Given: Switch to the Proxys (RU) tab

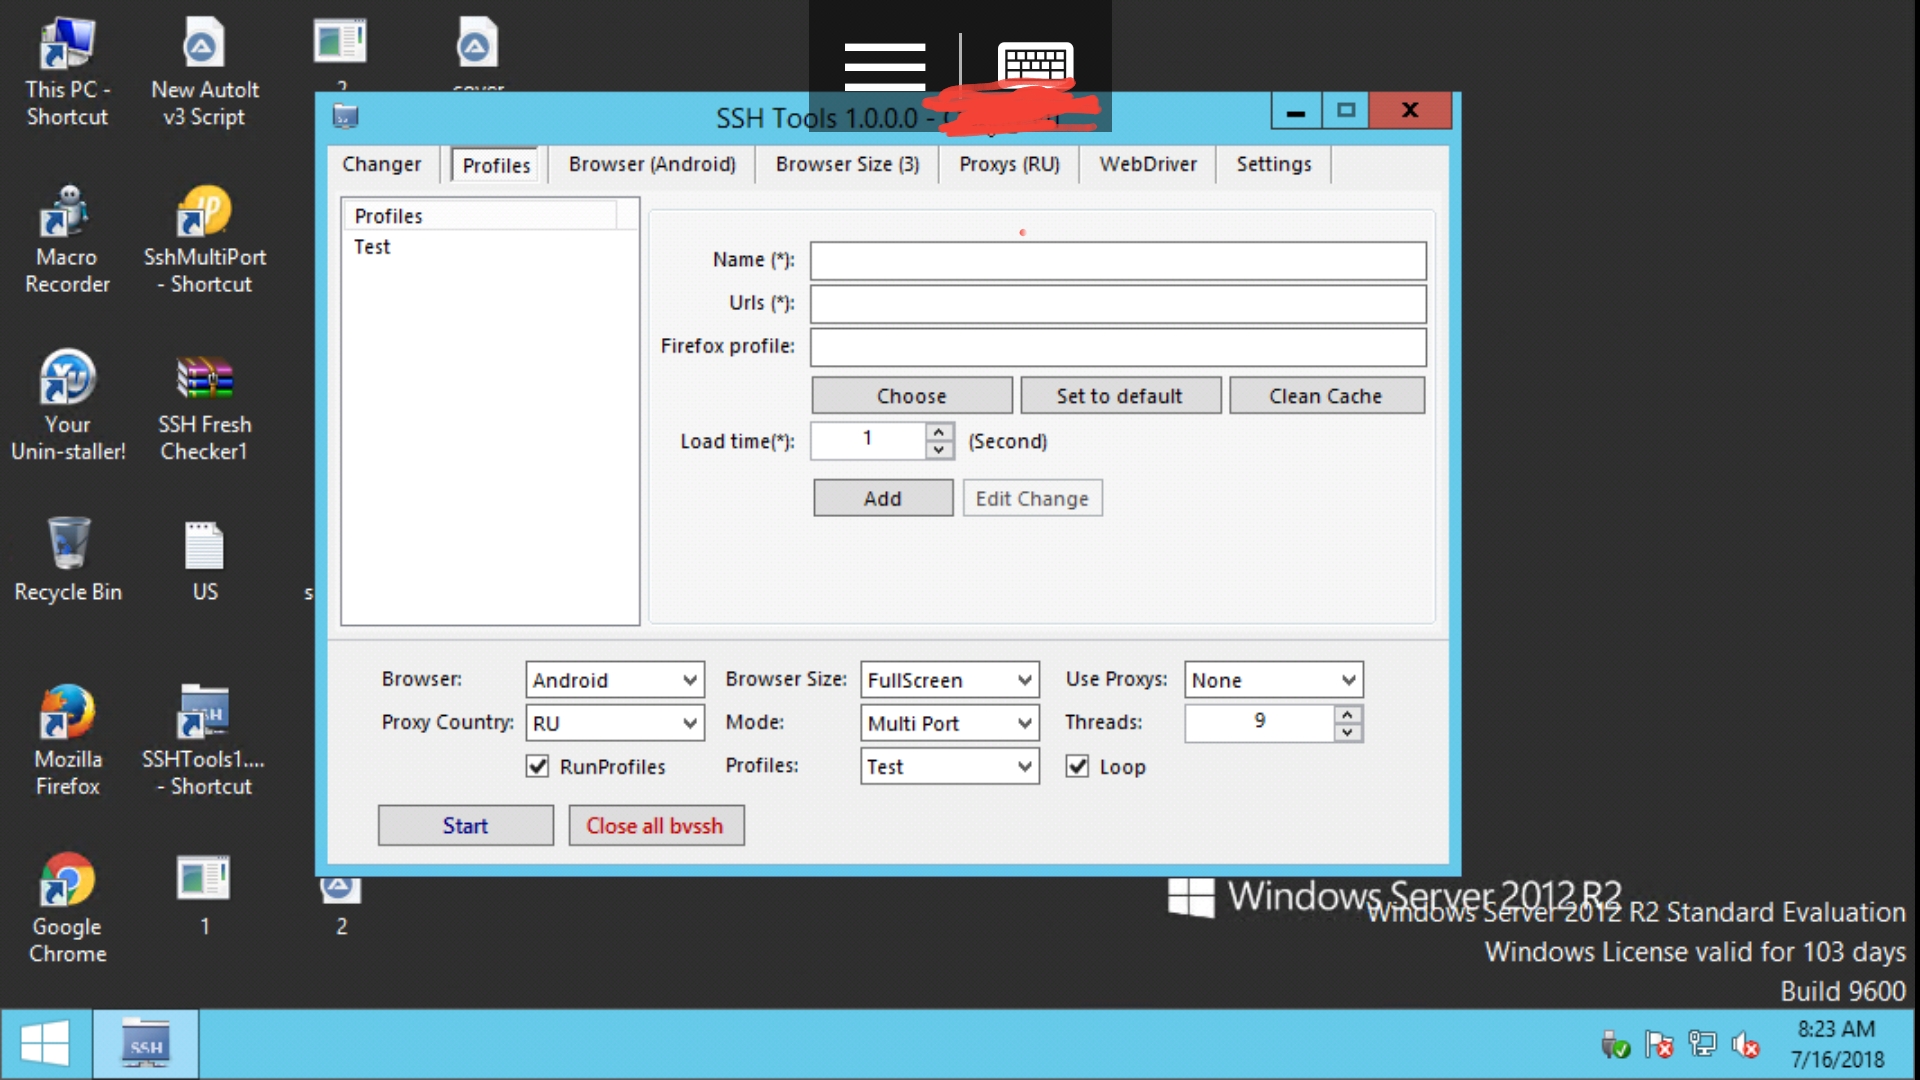Looking at the screenshot, I should click(x=1008, y=165).
